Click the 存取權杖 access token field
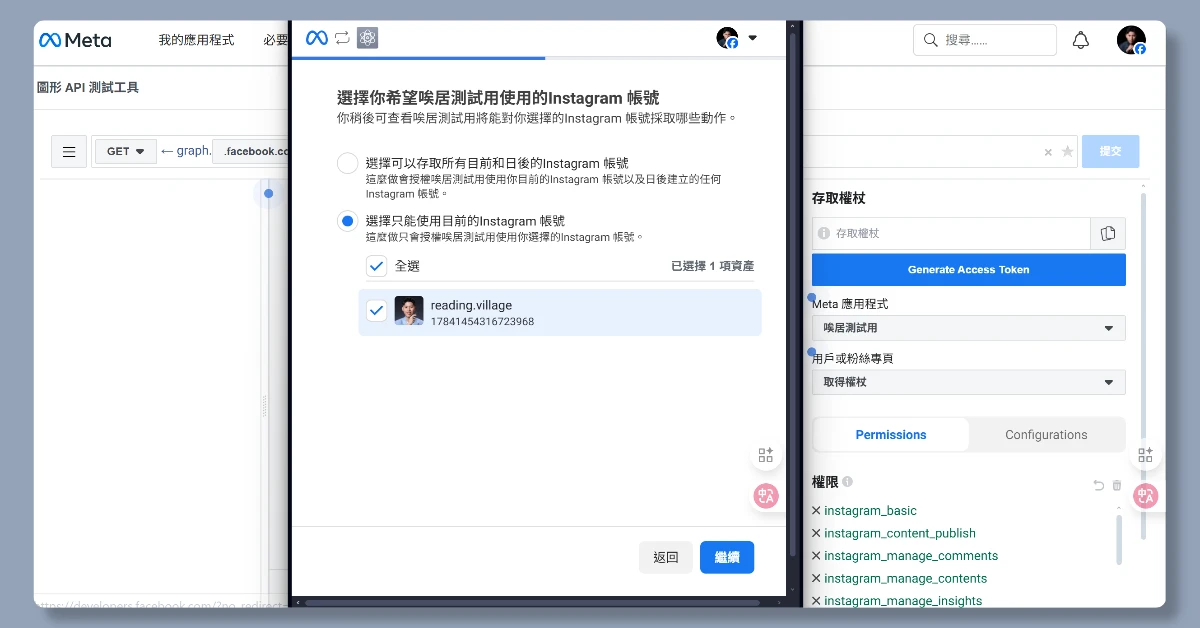Screen dimensions: 1200x628 click(x=951, y=233)
